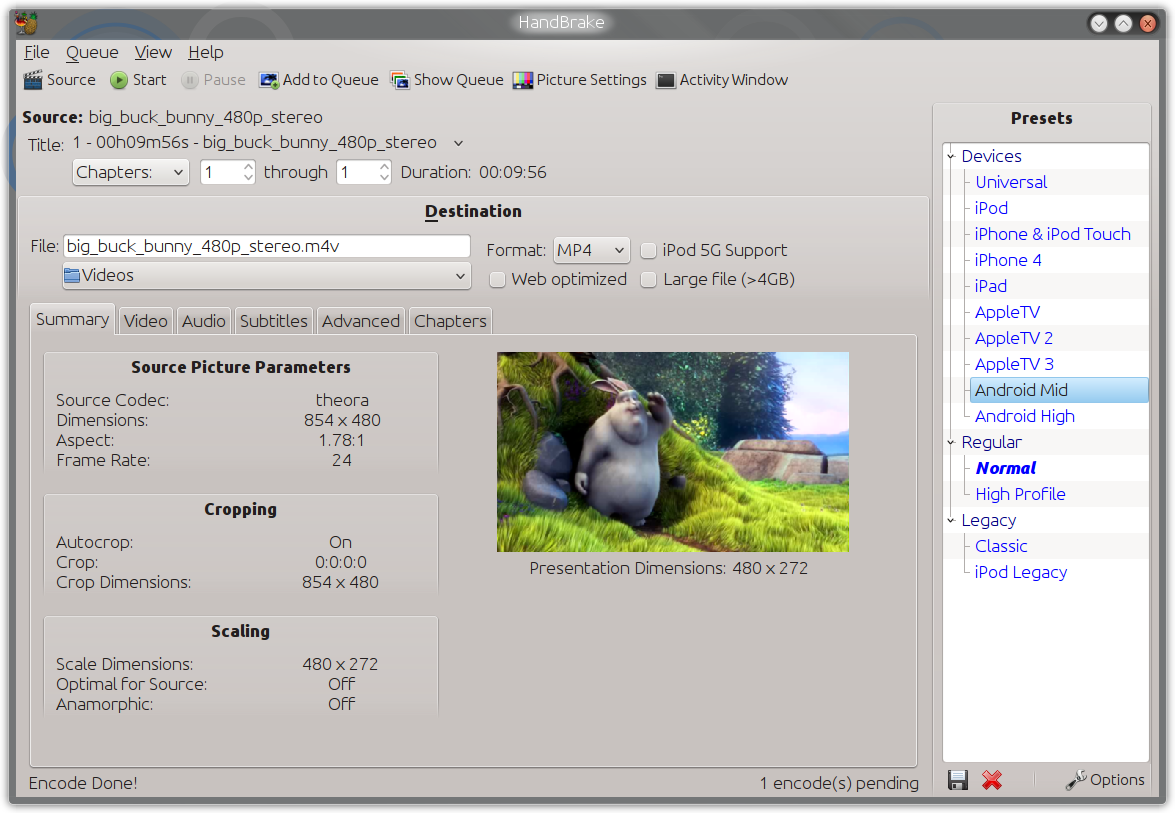Switch to the Subtitles tab
This screenshot has height=813, width=1175.
[274, 321]
